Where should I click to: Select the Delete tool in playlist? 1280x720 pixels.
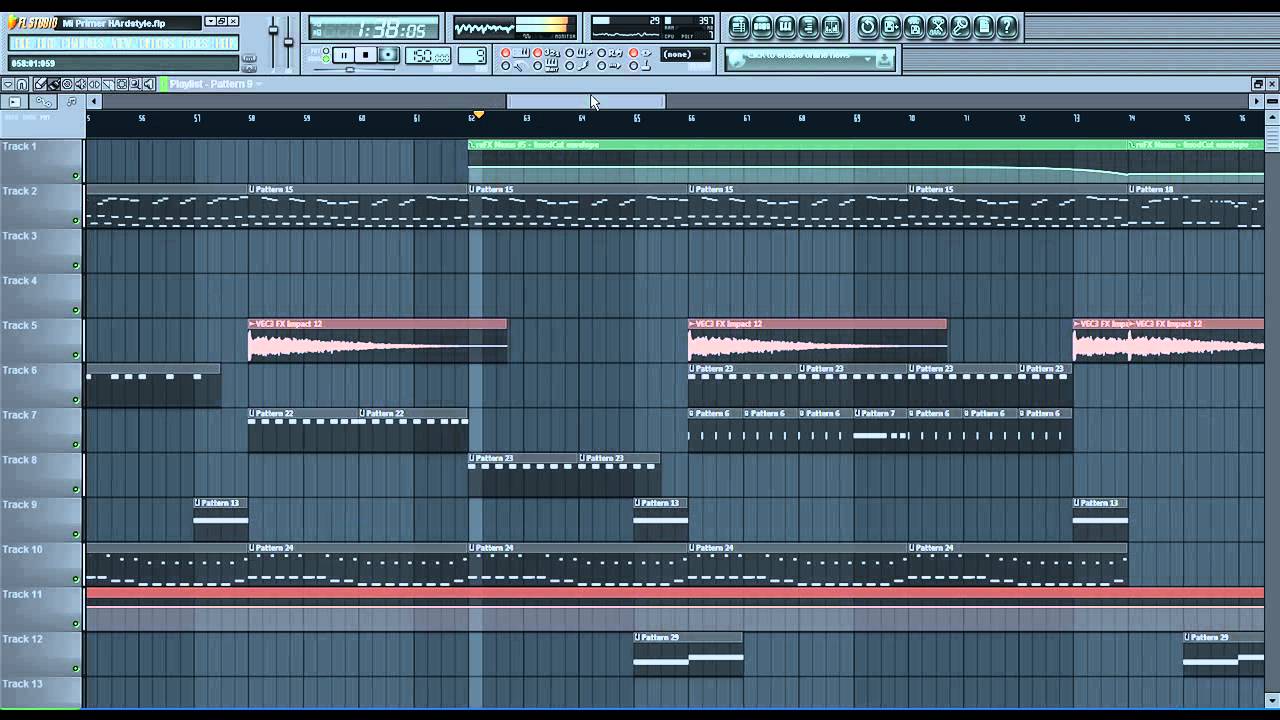coord(67,85)
